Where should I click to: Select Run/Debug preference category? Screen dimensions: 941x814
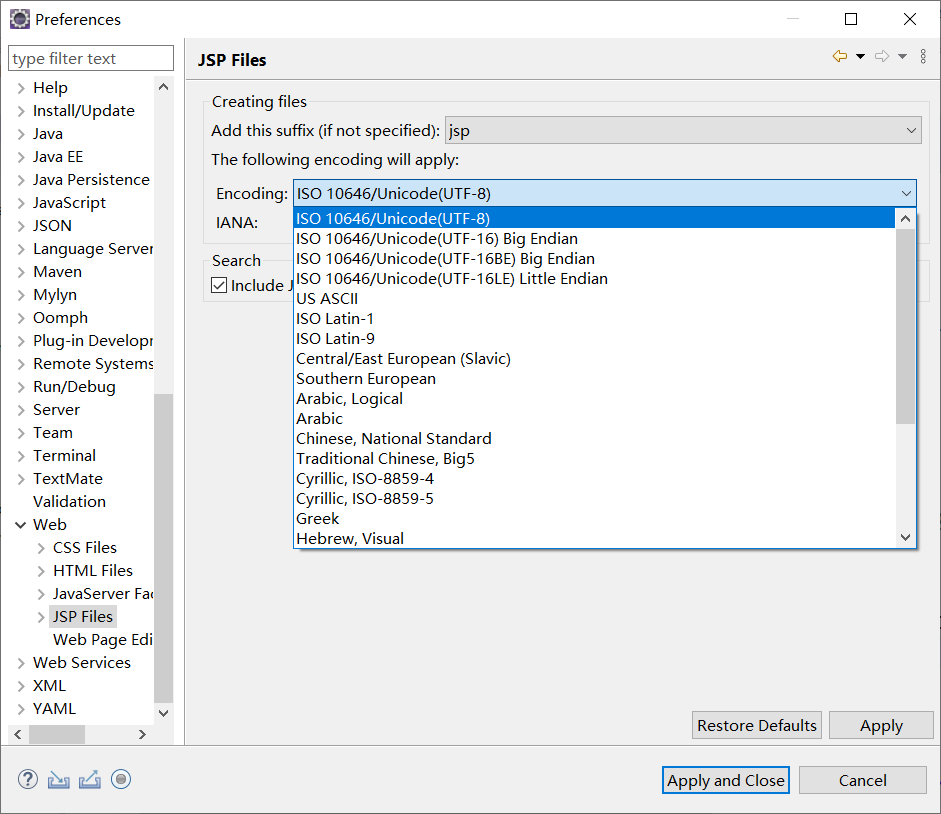coord(74,387)
